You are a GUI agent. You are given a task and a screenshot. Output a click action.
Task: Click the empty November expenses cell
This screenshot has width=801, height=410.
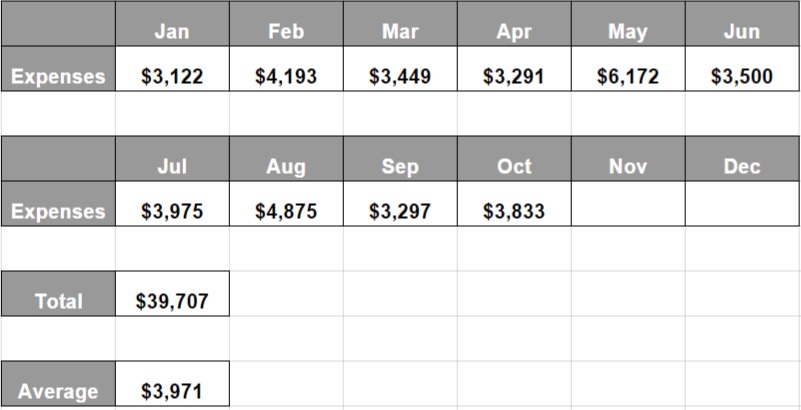[628, 204]
